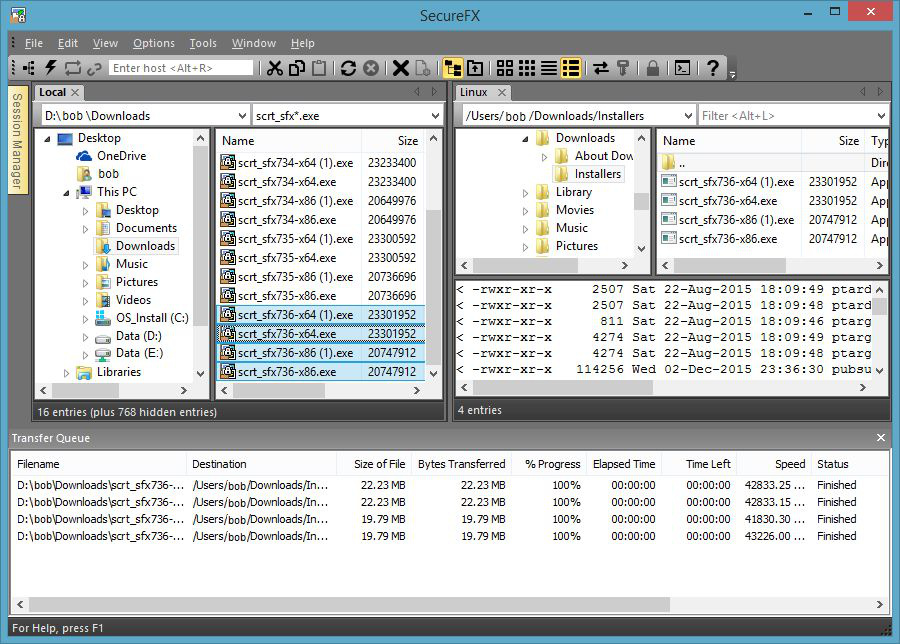Toggle the List view mode button
900x644 pixels.
(x=549, y=68)
